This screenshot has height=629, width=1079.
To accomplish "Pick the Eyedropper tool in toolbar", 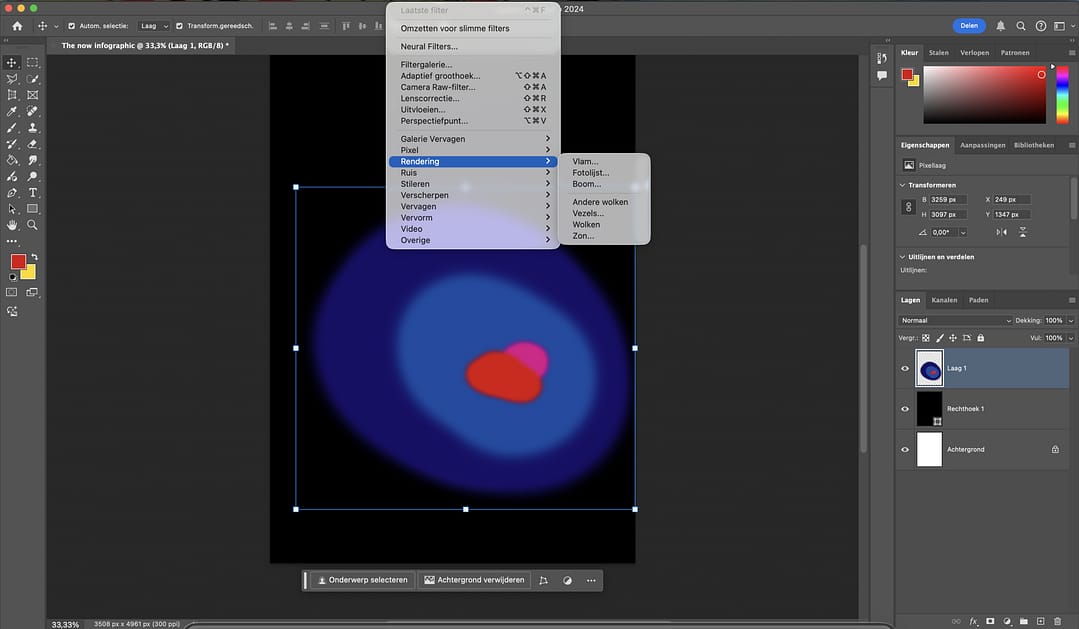I will 12,111.
